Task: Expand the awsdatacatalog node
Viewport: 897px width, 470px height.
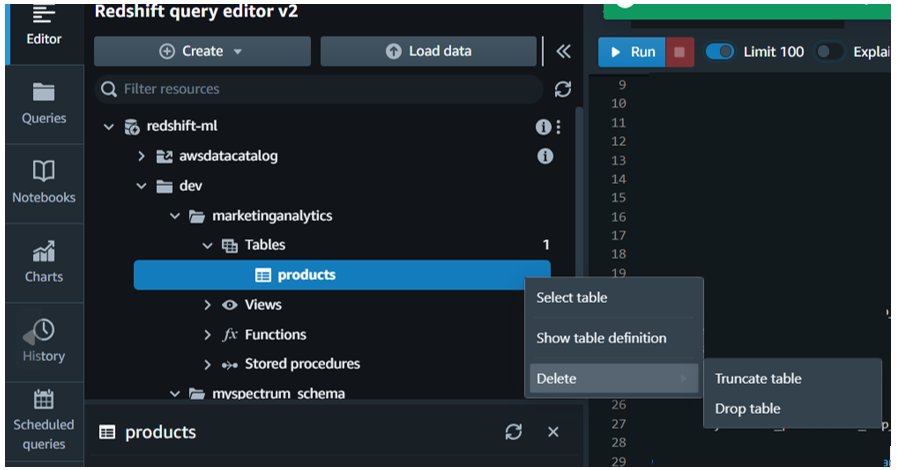Action: (x=141, y=156)
